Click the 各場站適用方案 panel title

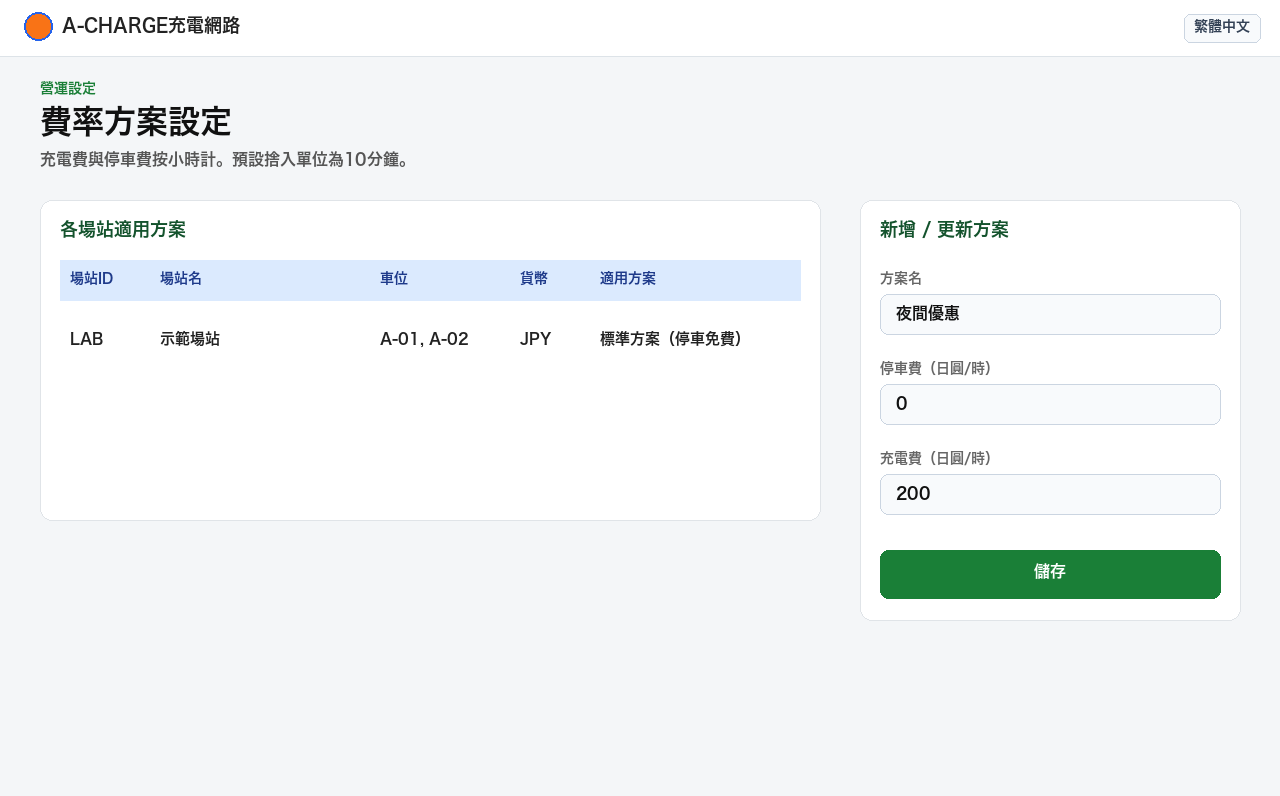(123, 230)
